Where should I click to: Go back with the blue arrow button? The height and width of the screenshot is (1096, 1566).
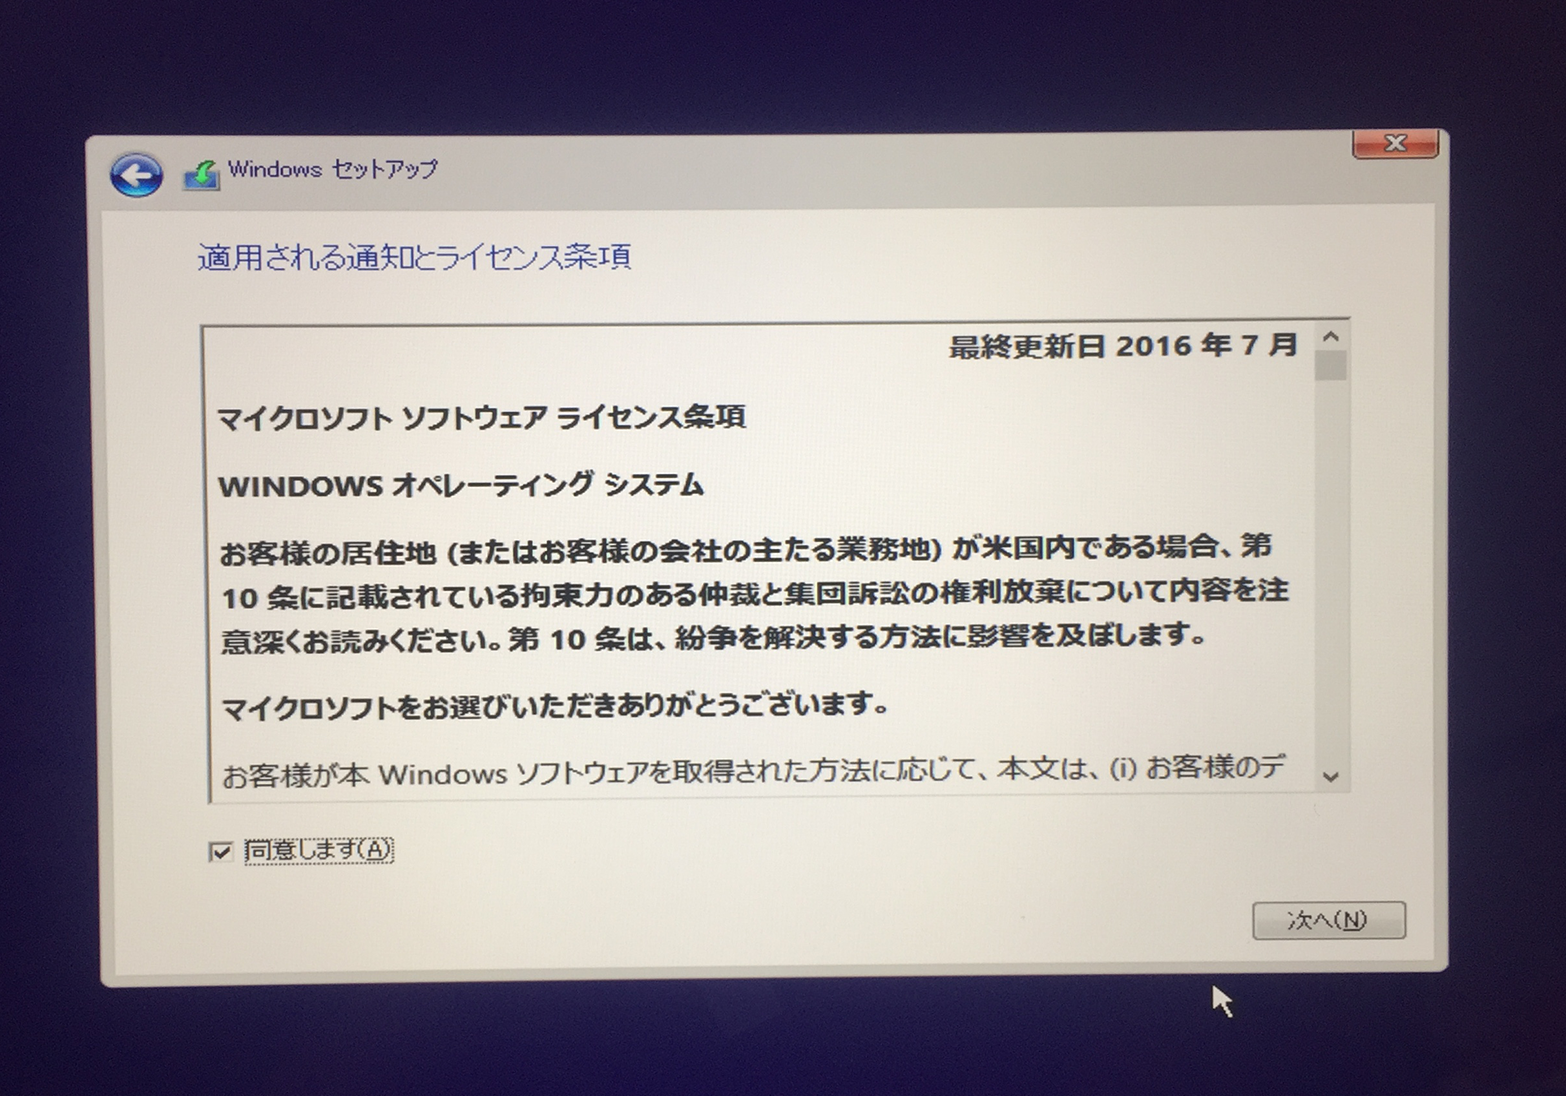coord(136,176)
